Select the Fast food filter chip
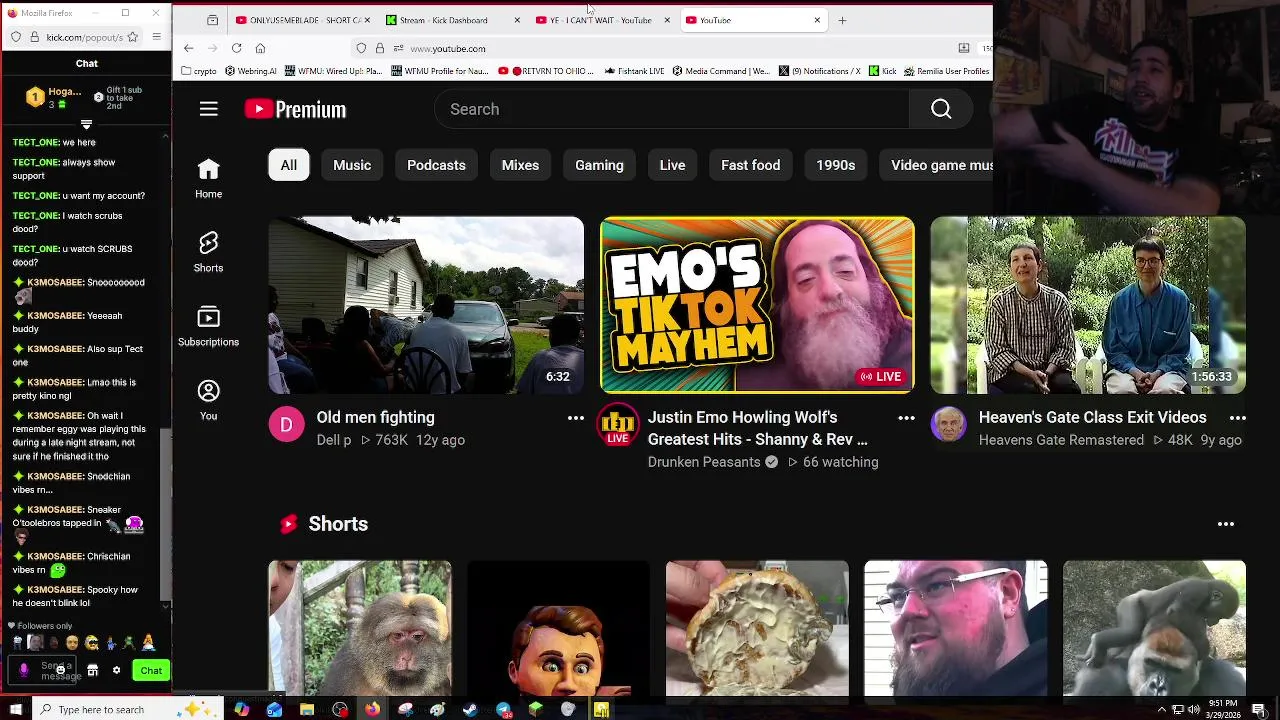 [x=750, y=165]
